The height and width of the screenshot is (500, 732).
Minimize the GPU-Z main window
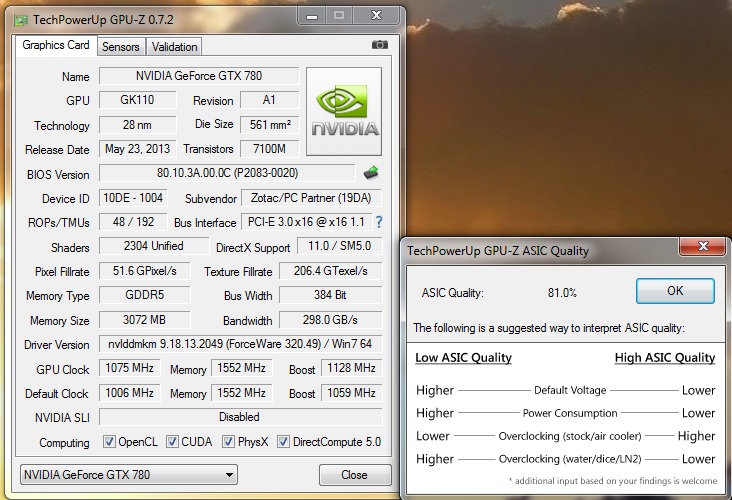tap(312, 17)
